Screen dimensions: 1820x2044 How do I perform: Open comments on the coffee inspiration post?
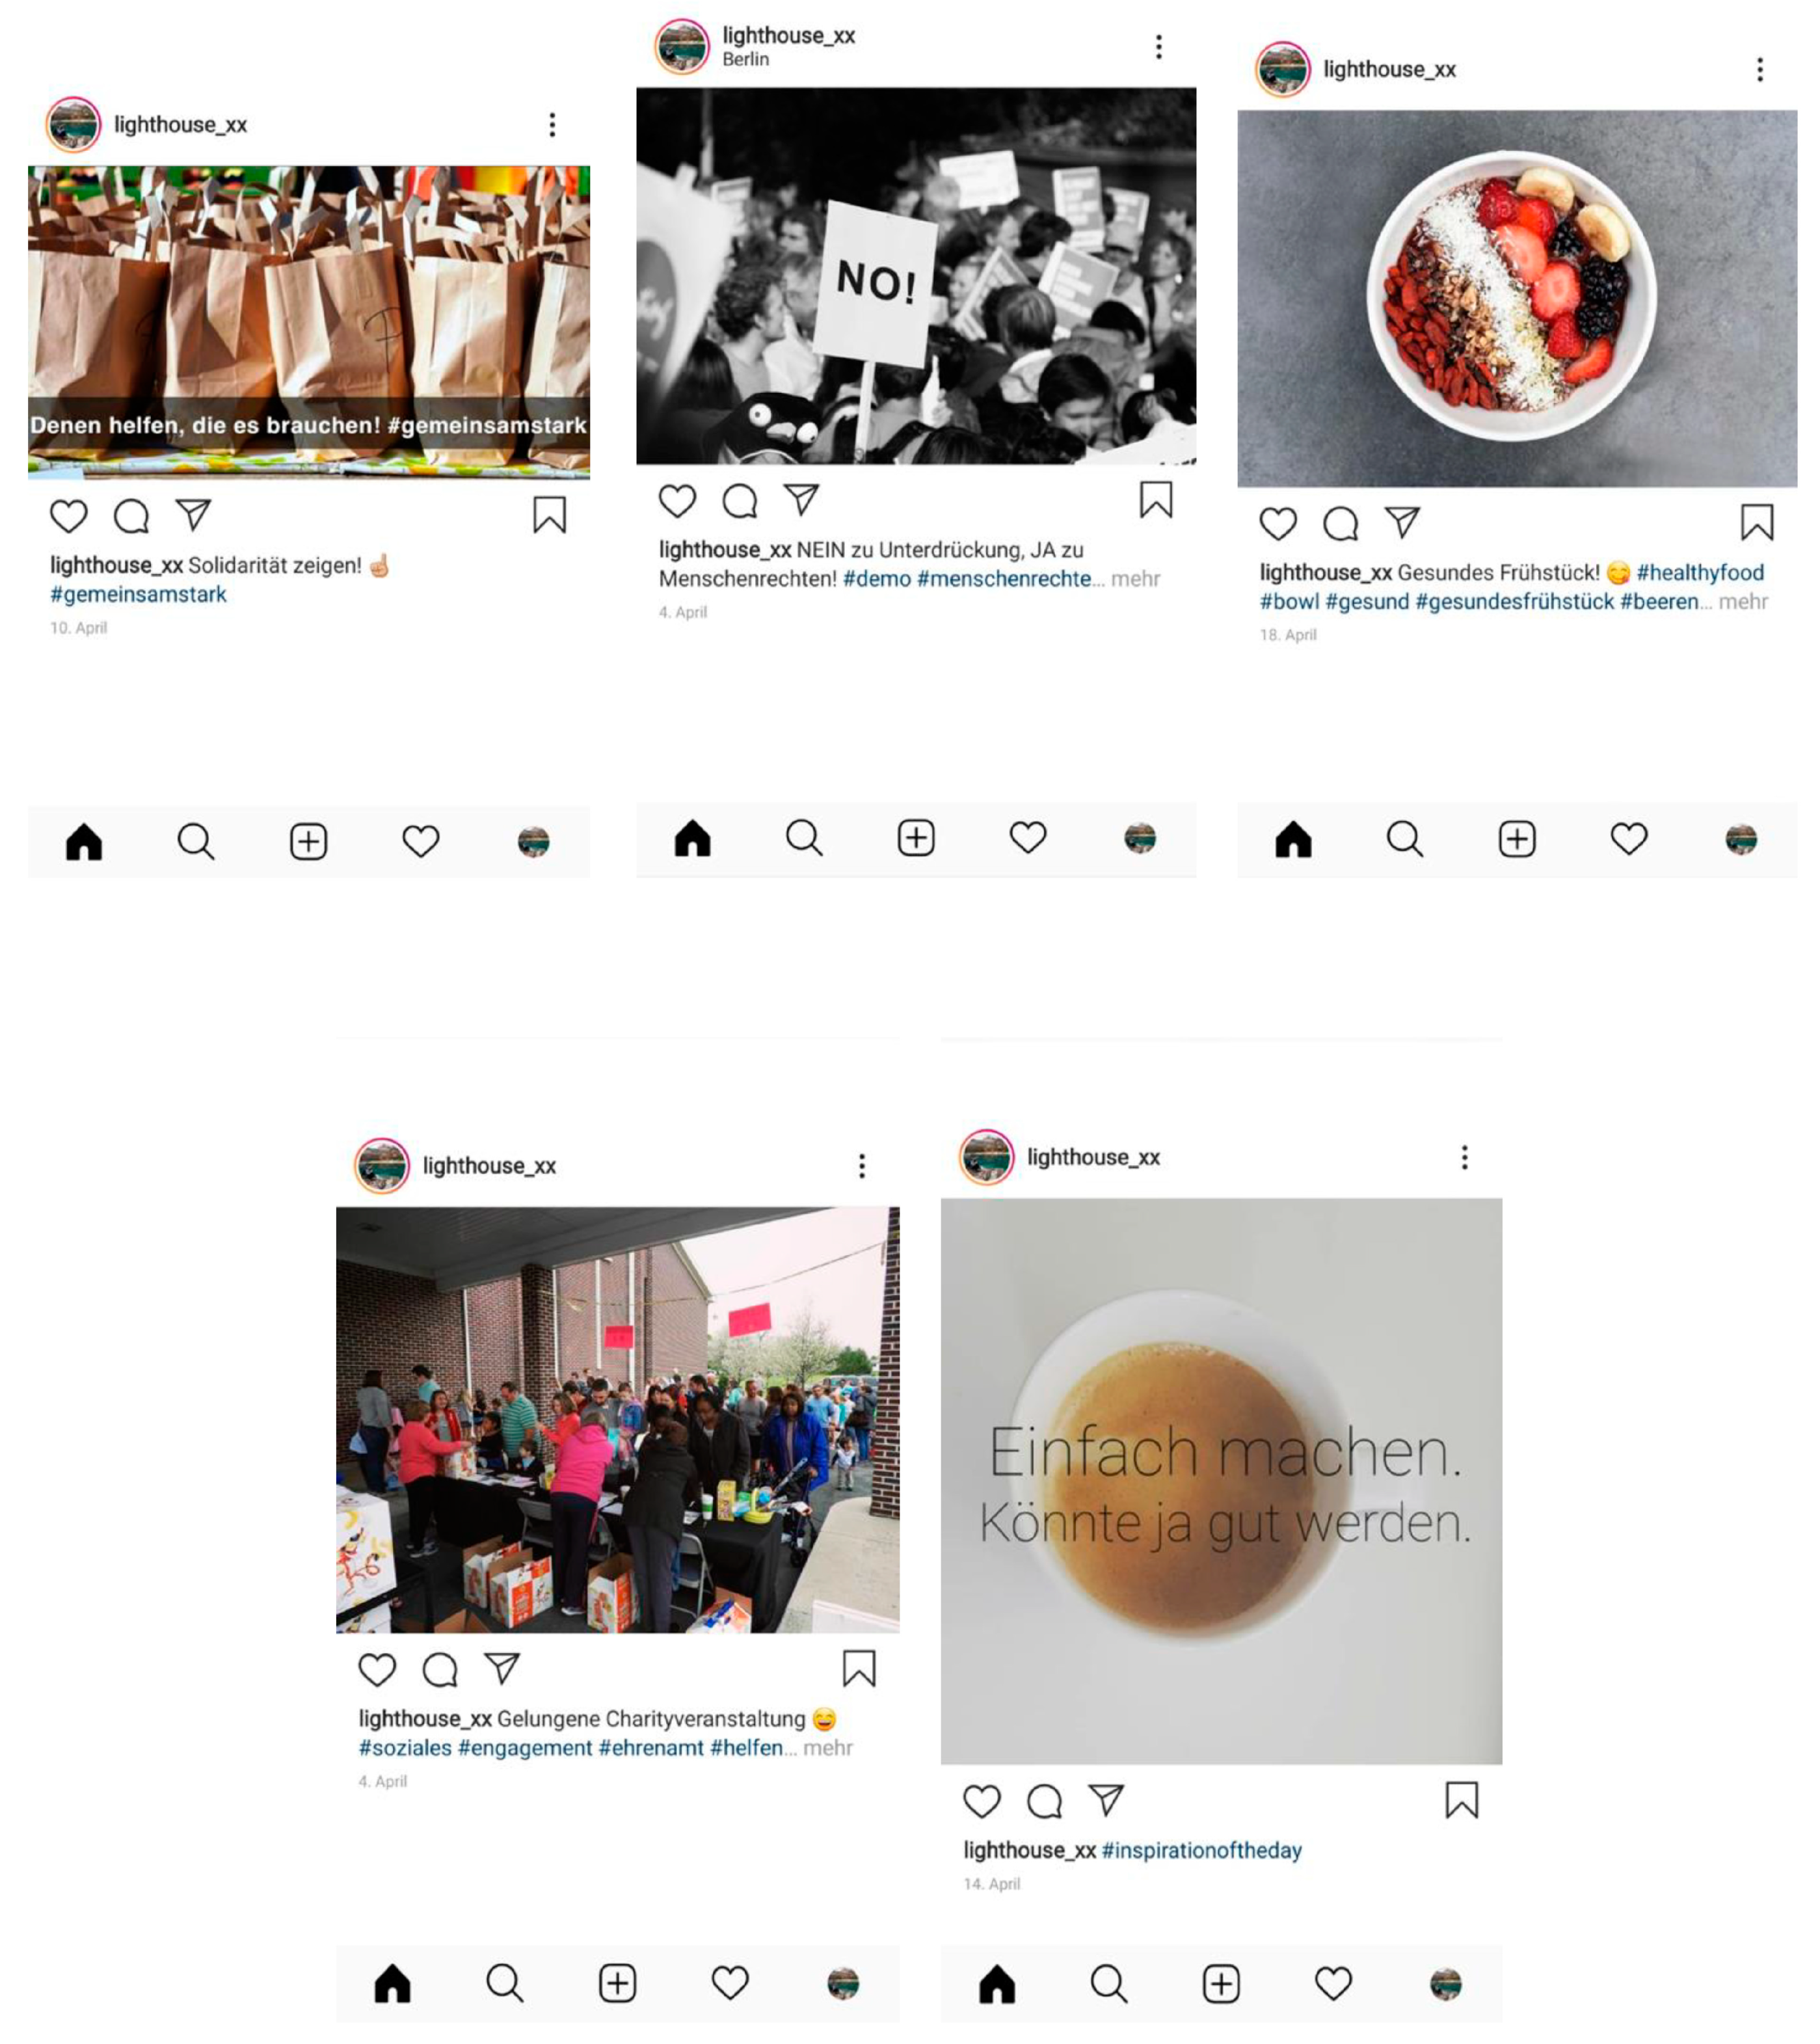coord(1044,1800)
